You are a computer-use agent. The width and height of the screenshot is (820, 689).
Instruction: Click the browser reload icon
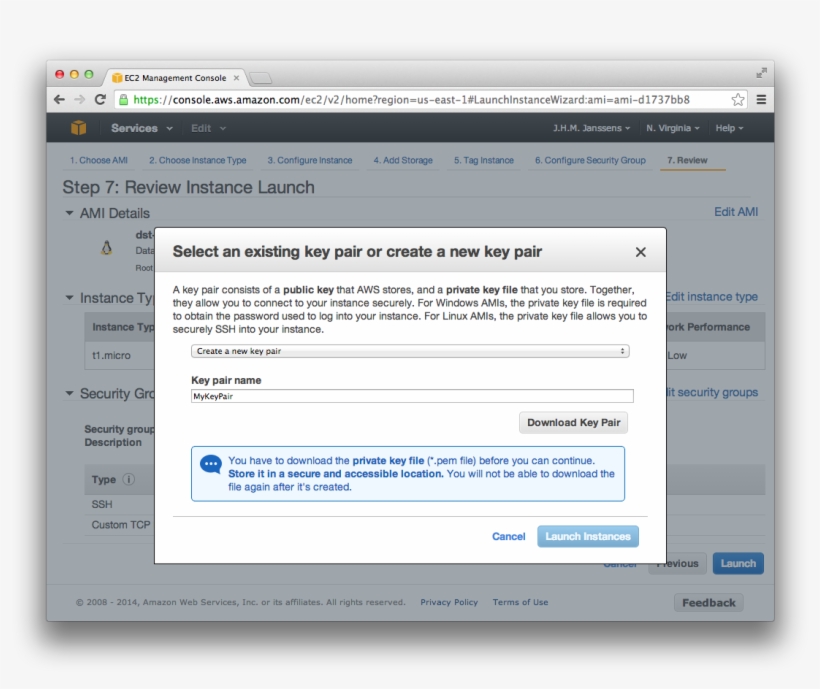click(100, 100)
